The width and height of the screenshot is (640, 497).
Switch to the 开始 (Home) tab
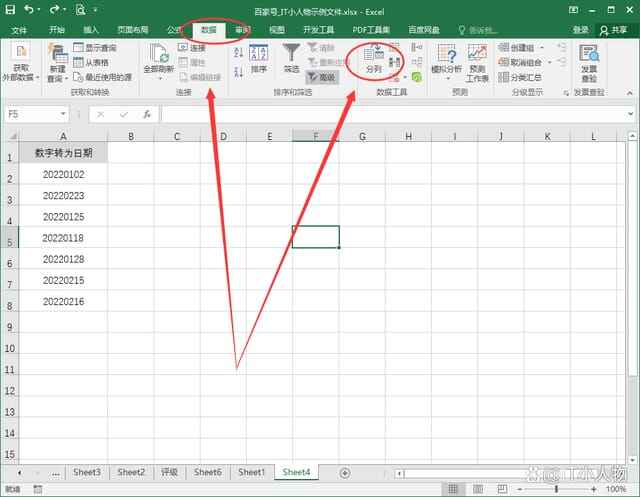[x=56, y=30]
